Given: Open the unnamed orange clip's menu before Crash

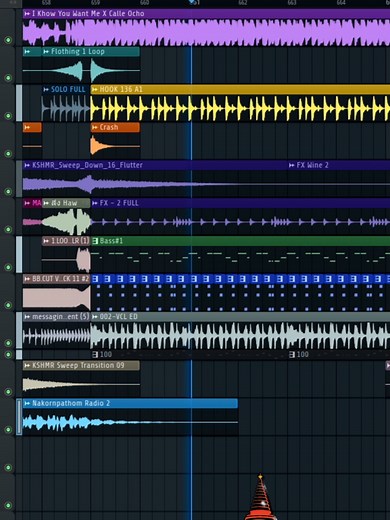Looking at the screenshot, I should [x=27, y=127].
